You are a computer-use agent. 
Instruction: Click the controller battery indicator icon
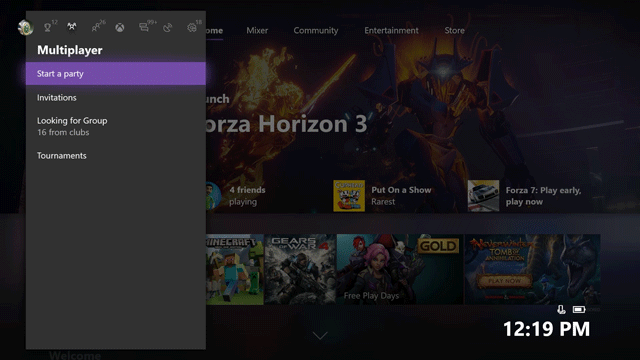[x=579, y=310]
